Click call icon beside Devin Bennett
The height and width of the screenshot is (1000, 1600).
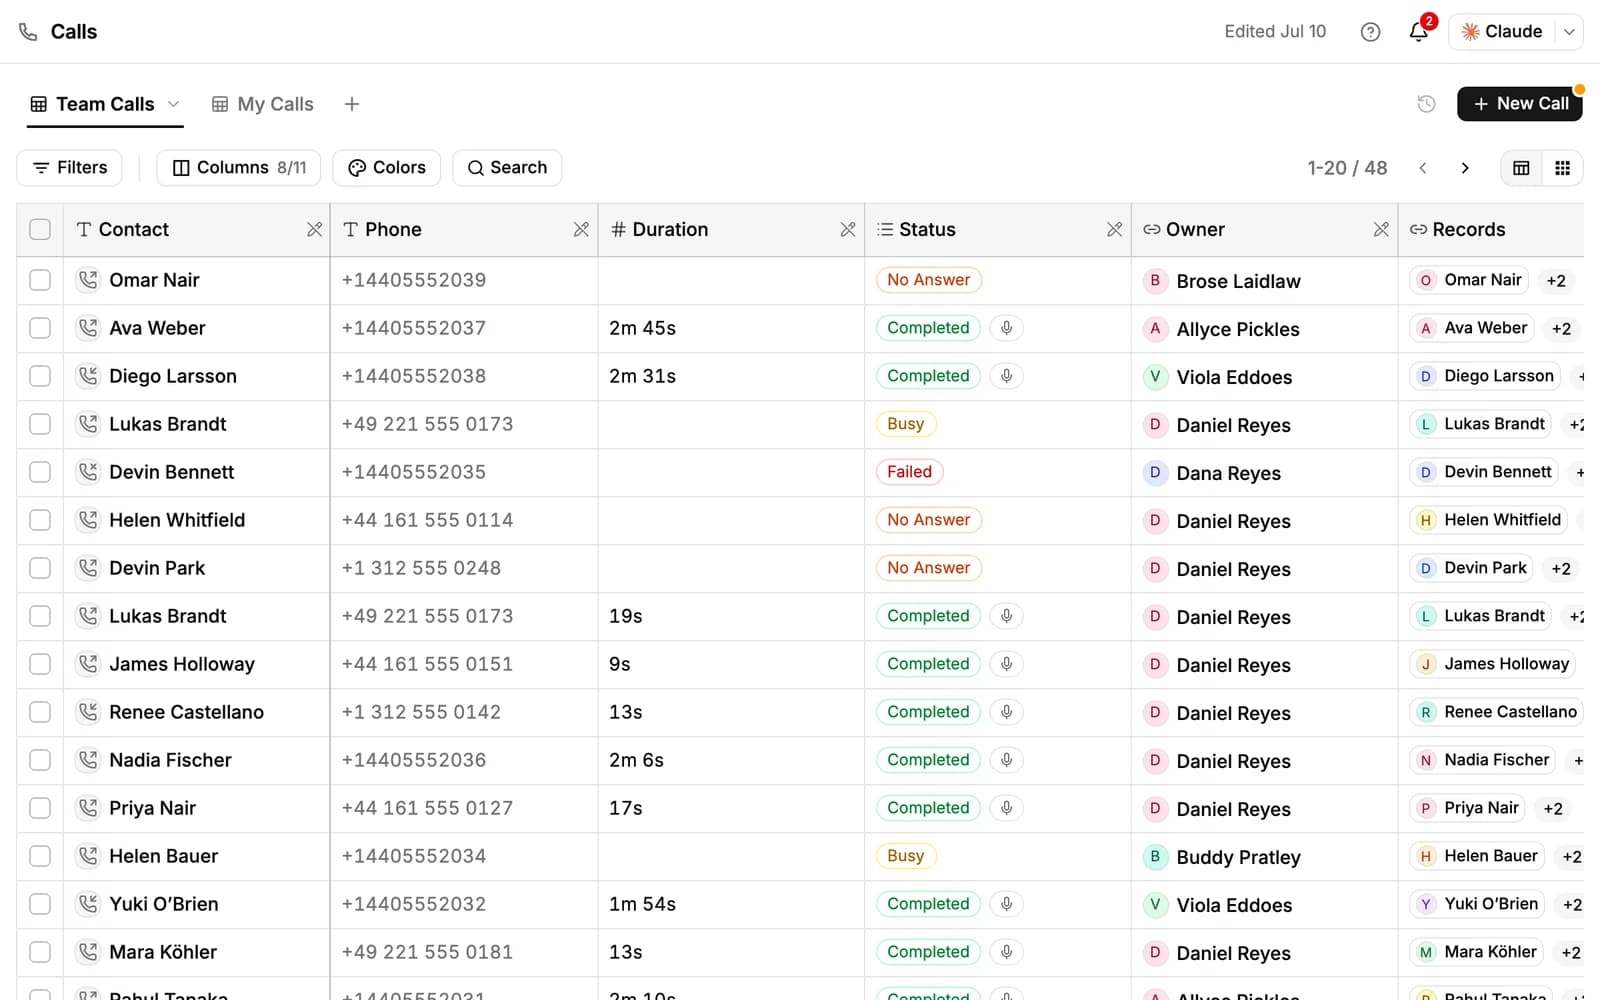pos(88,472)
